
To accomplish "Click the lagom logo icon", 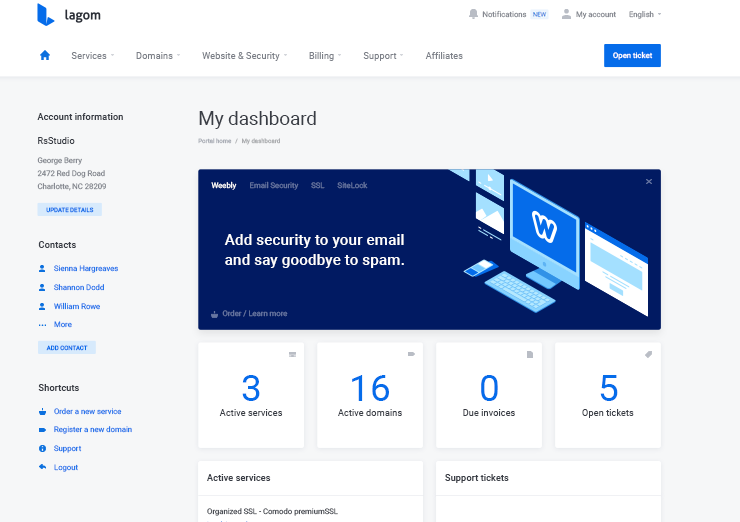I will pos(46,15).
